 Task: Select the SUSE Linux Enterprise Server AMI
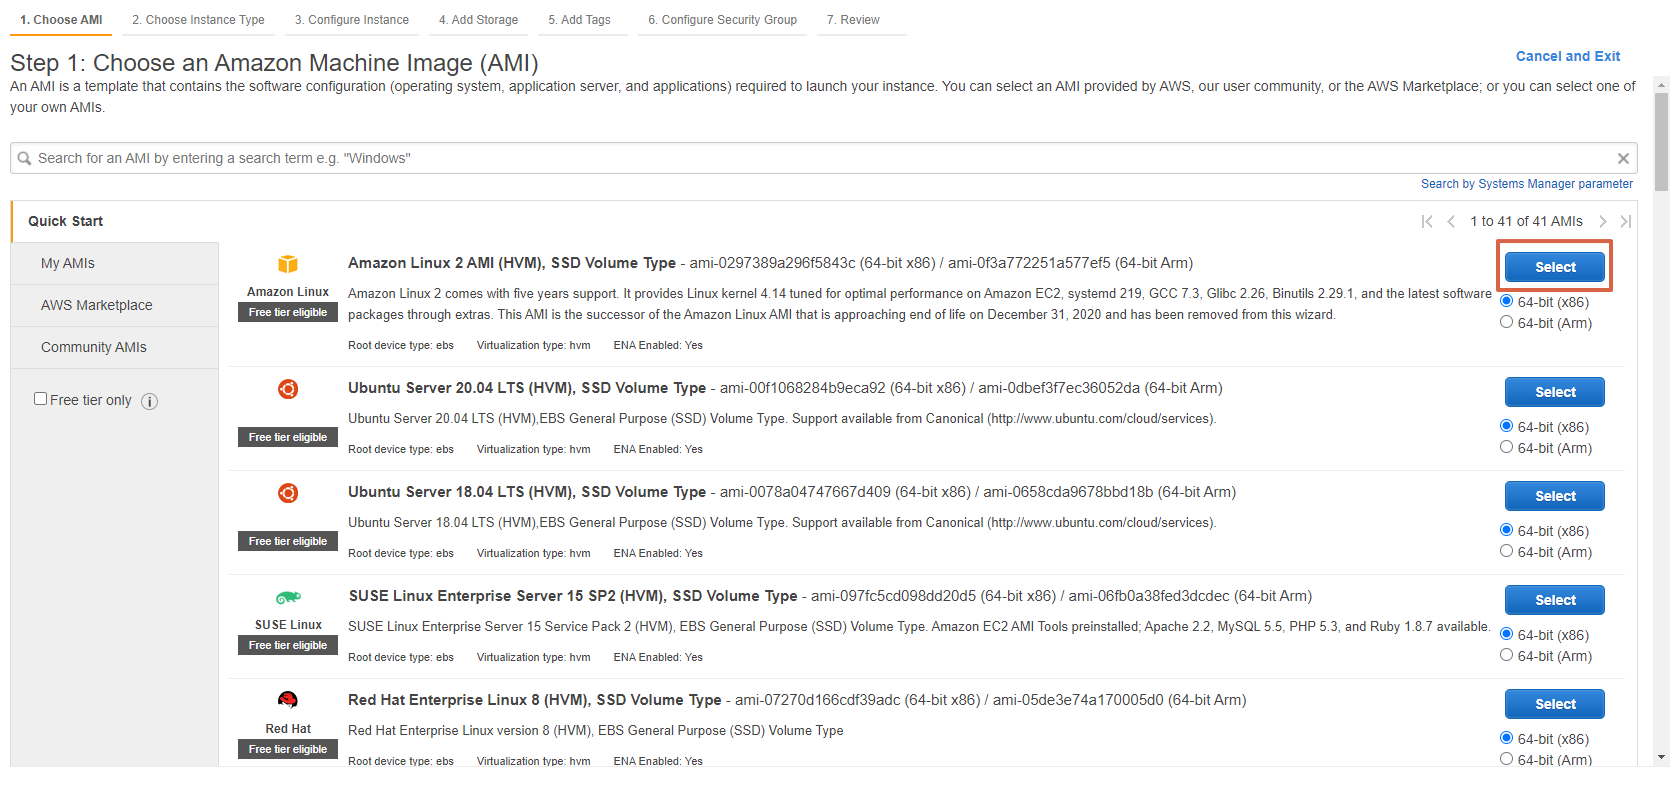tap(1554, 600)
